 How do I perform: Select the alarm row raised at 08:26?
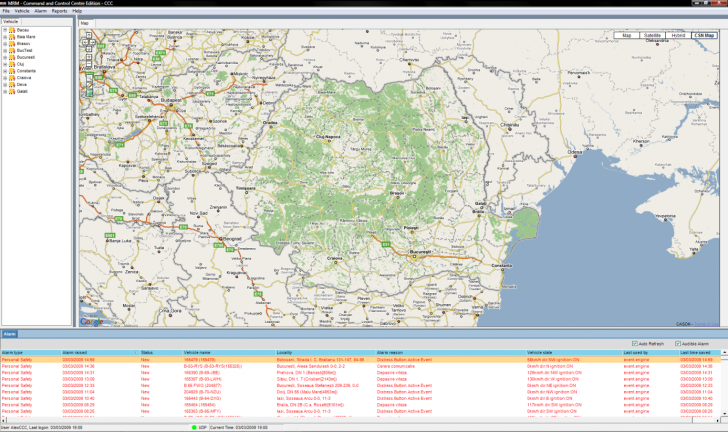tap(361, 411)
